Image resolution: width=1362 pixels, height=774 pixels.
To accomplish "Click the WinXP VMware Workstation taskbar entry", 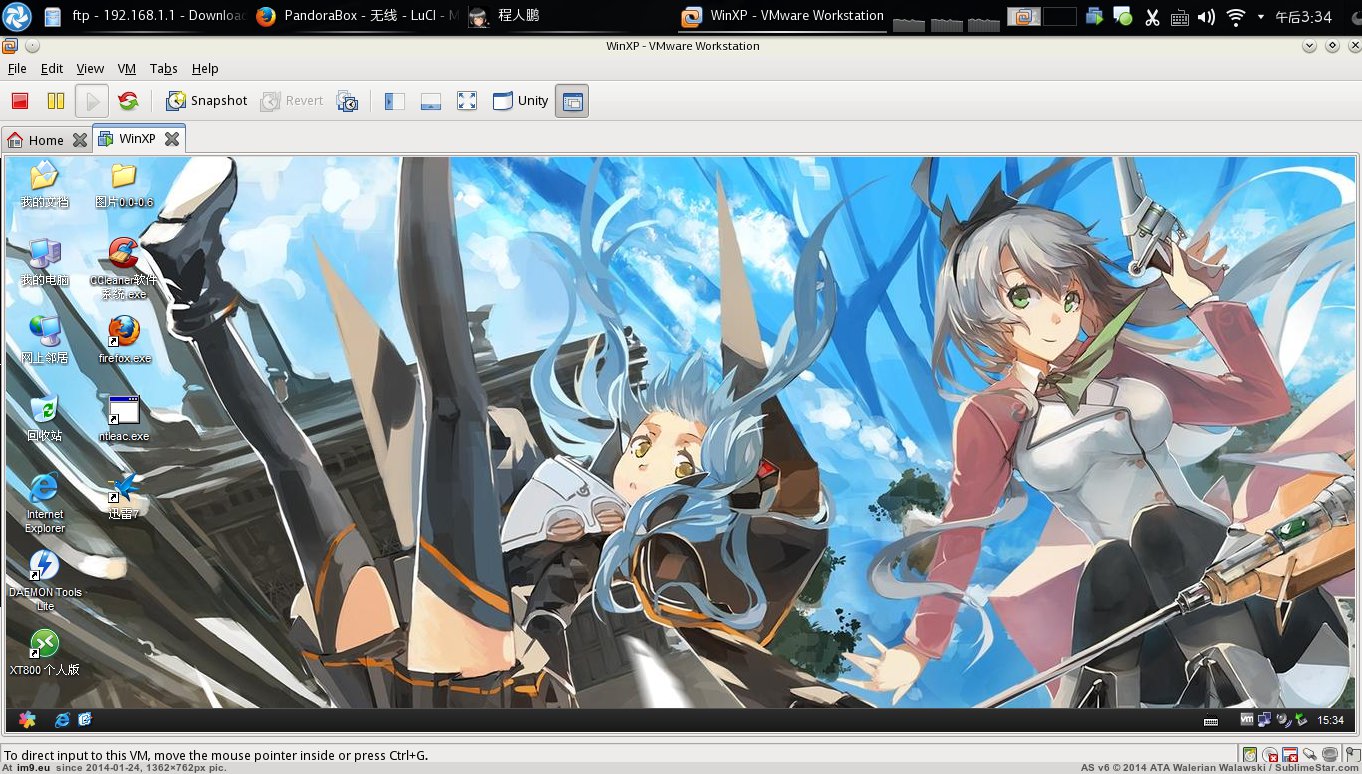I will click(x=781, y=16).
